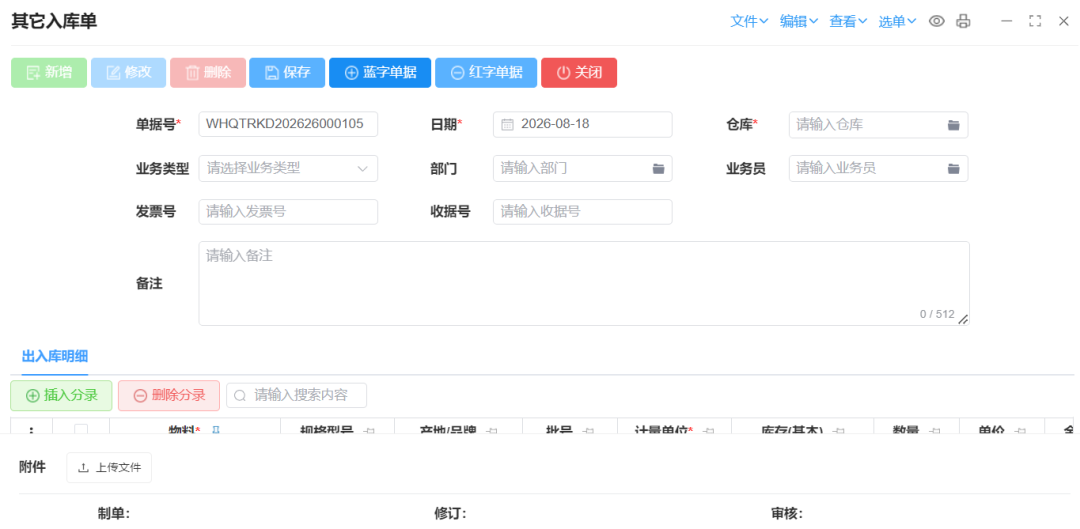Open the warehouse folder picker icon
Image resolution: width=1080 pixels, height=529 pixels.
tap(953, 125)
